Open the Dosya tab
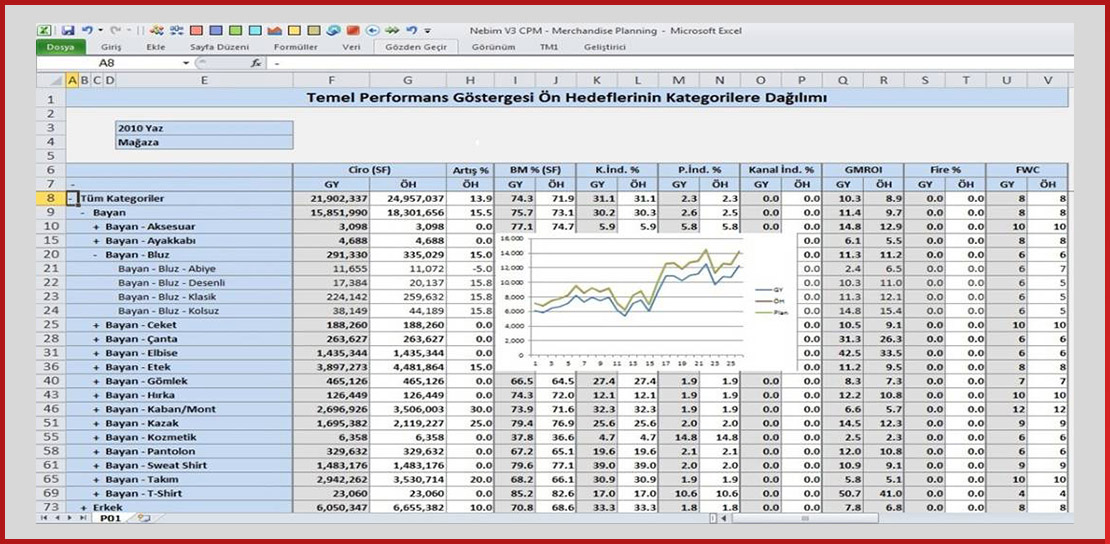 click(61, 47)
